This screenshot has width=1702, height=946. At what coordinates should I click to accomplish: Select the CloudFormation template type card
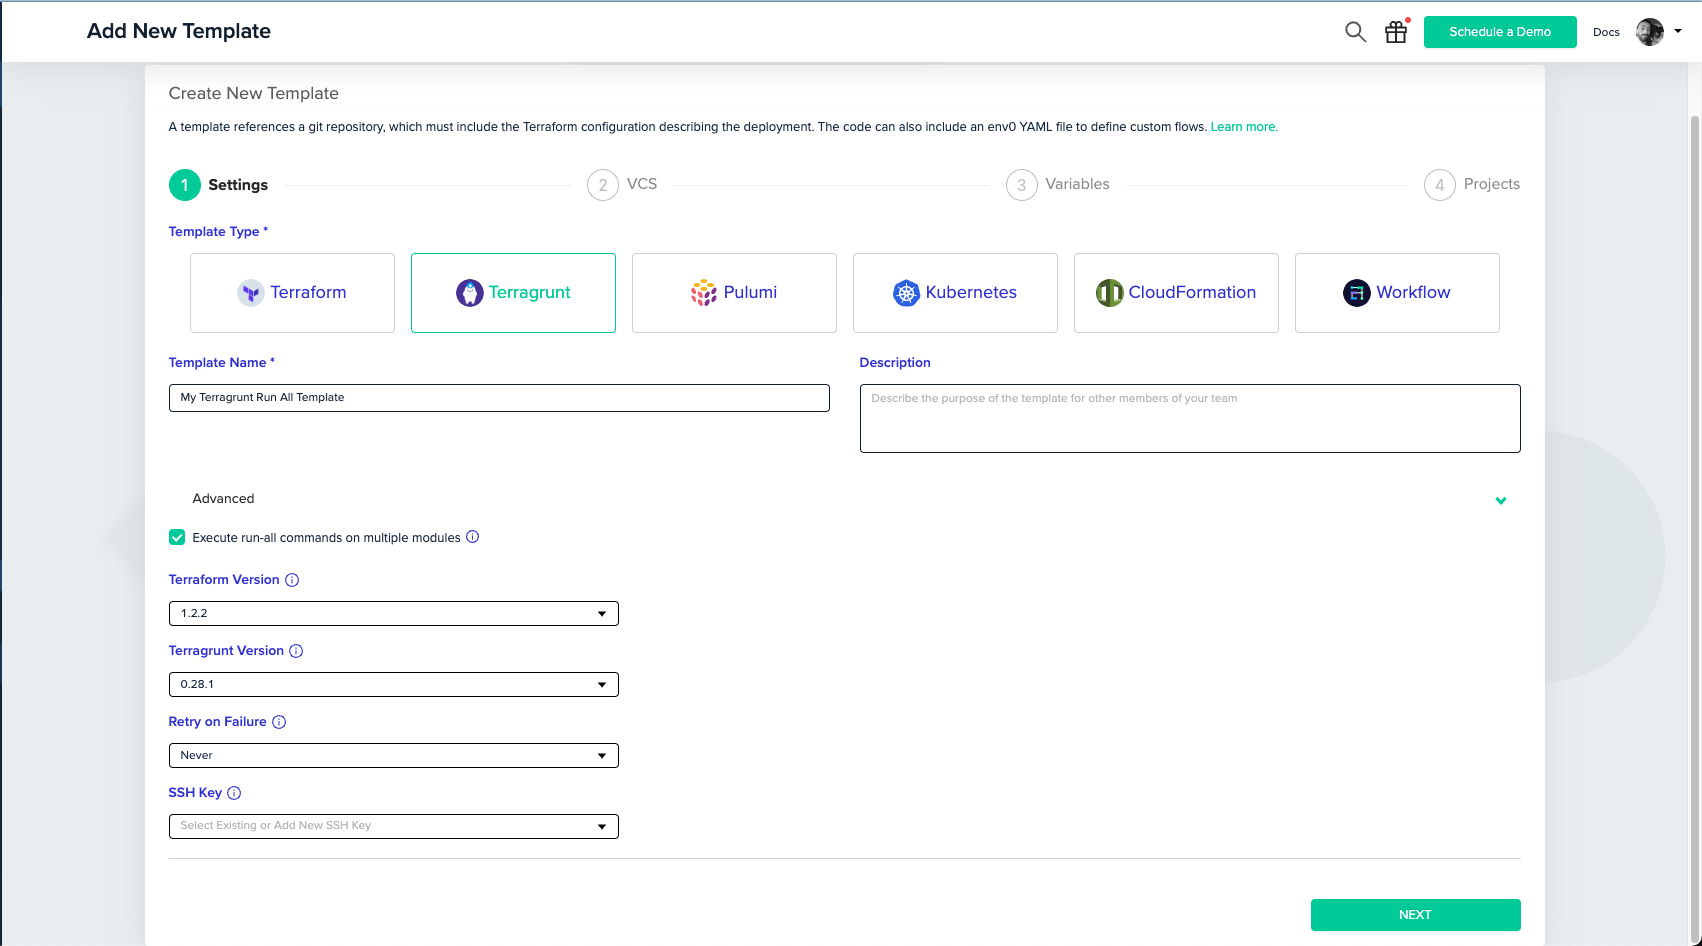1176,293
